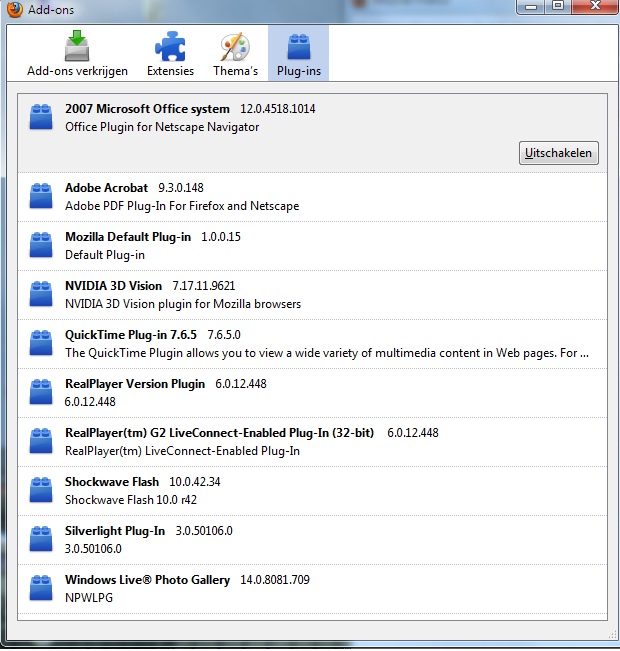Click the Office Plugin for Netscape Navigator description
This screenshot has width=620, height=651.
pyautogui.click(x=162, y=127)
